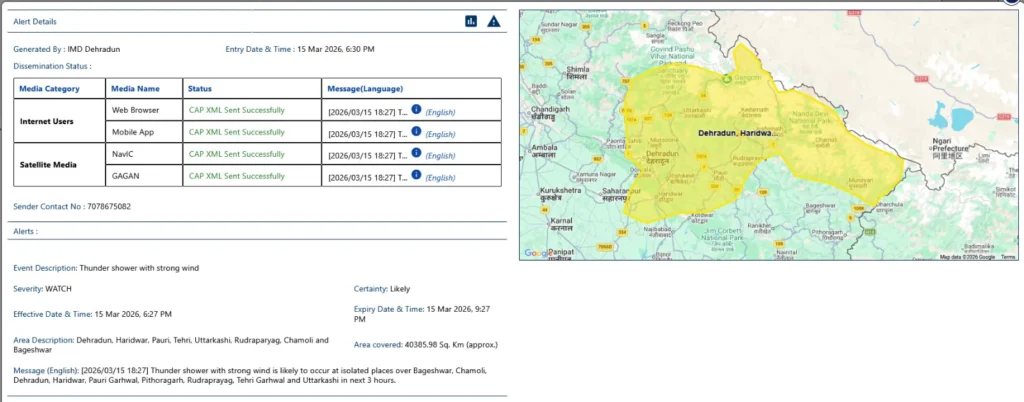Open the bar chart statistics icon

pos(471,21)
